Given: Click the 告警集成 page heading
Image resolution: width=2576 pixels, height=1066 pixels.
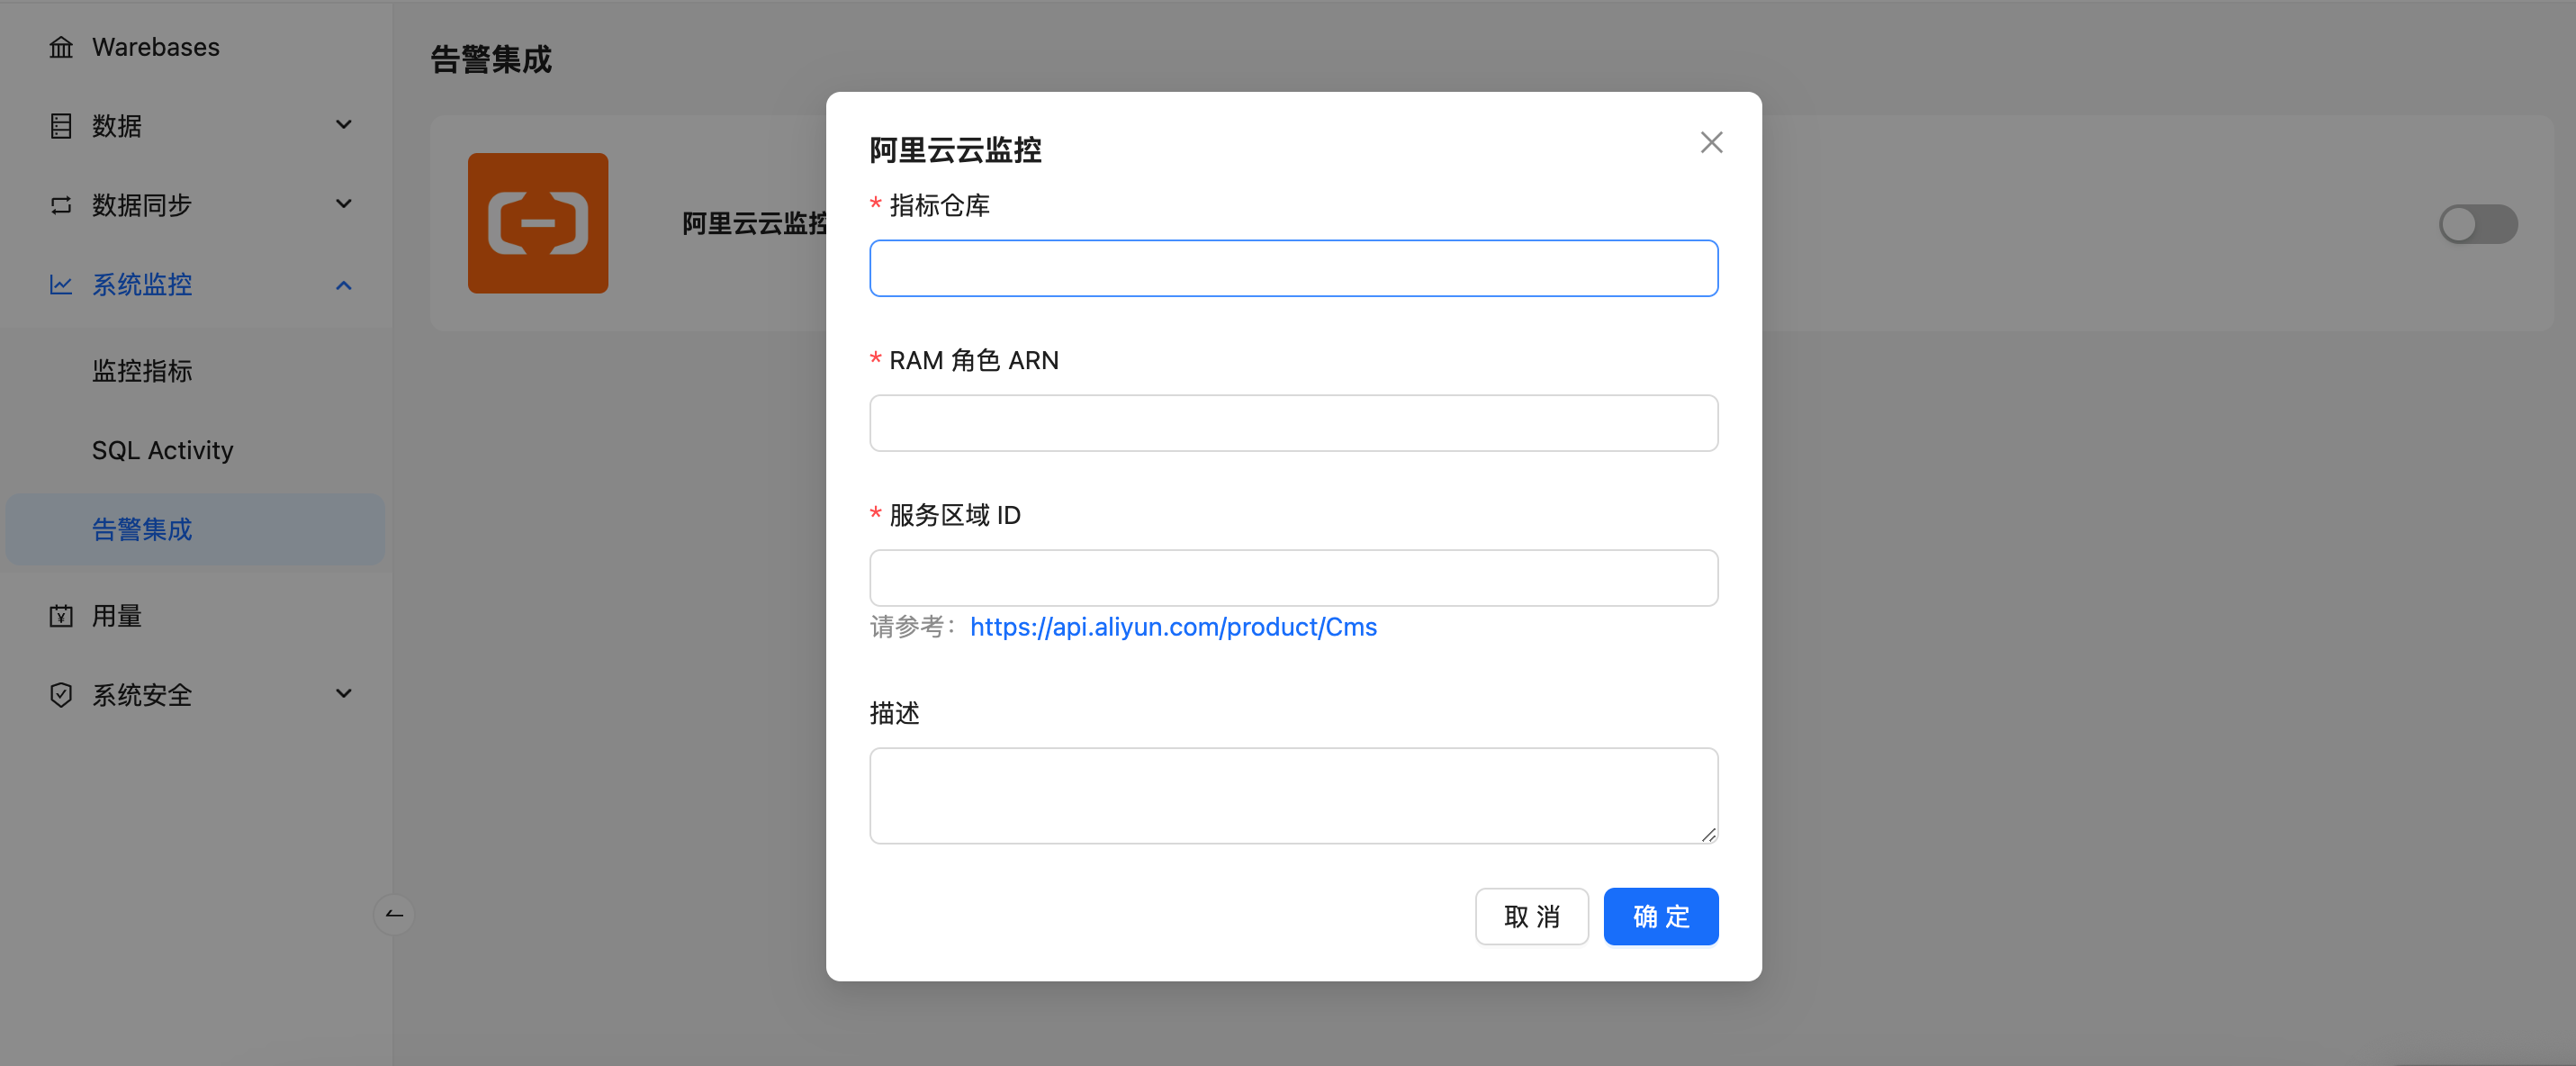Looking at the screenshot, I should 490,60.
